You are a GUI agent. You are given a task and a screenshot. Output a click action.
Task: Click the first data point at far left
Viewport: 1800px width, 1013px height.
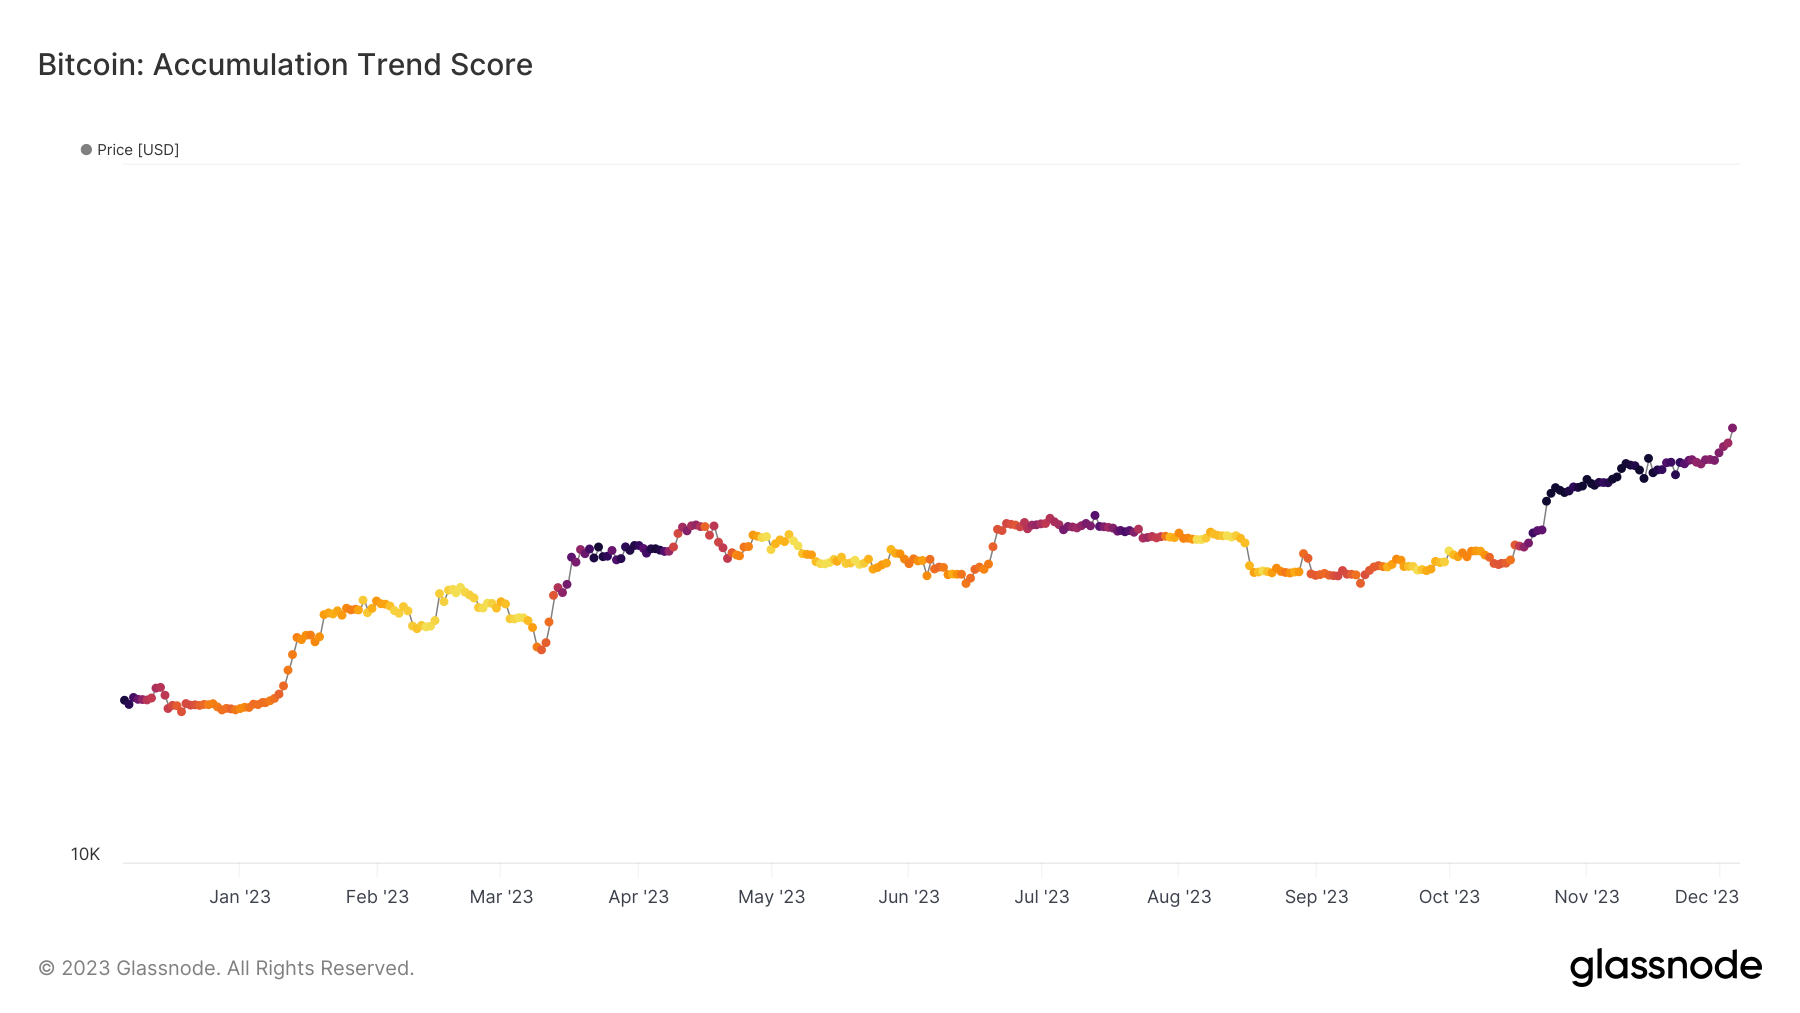coord(124,700)
